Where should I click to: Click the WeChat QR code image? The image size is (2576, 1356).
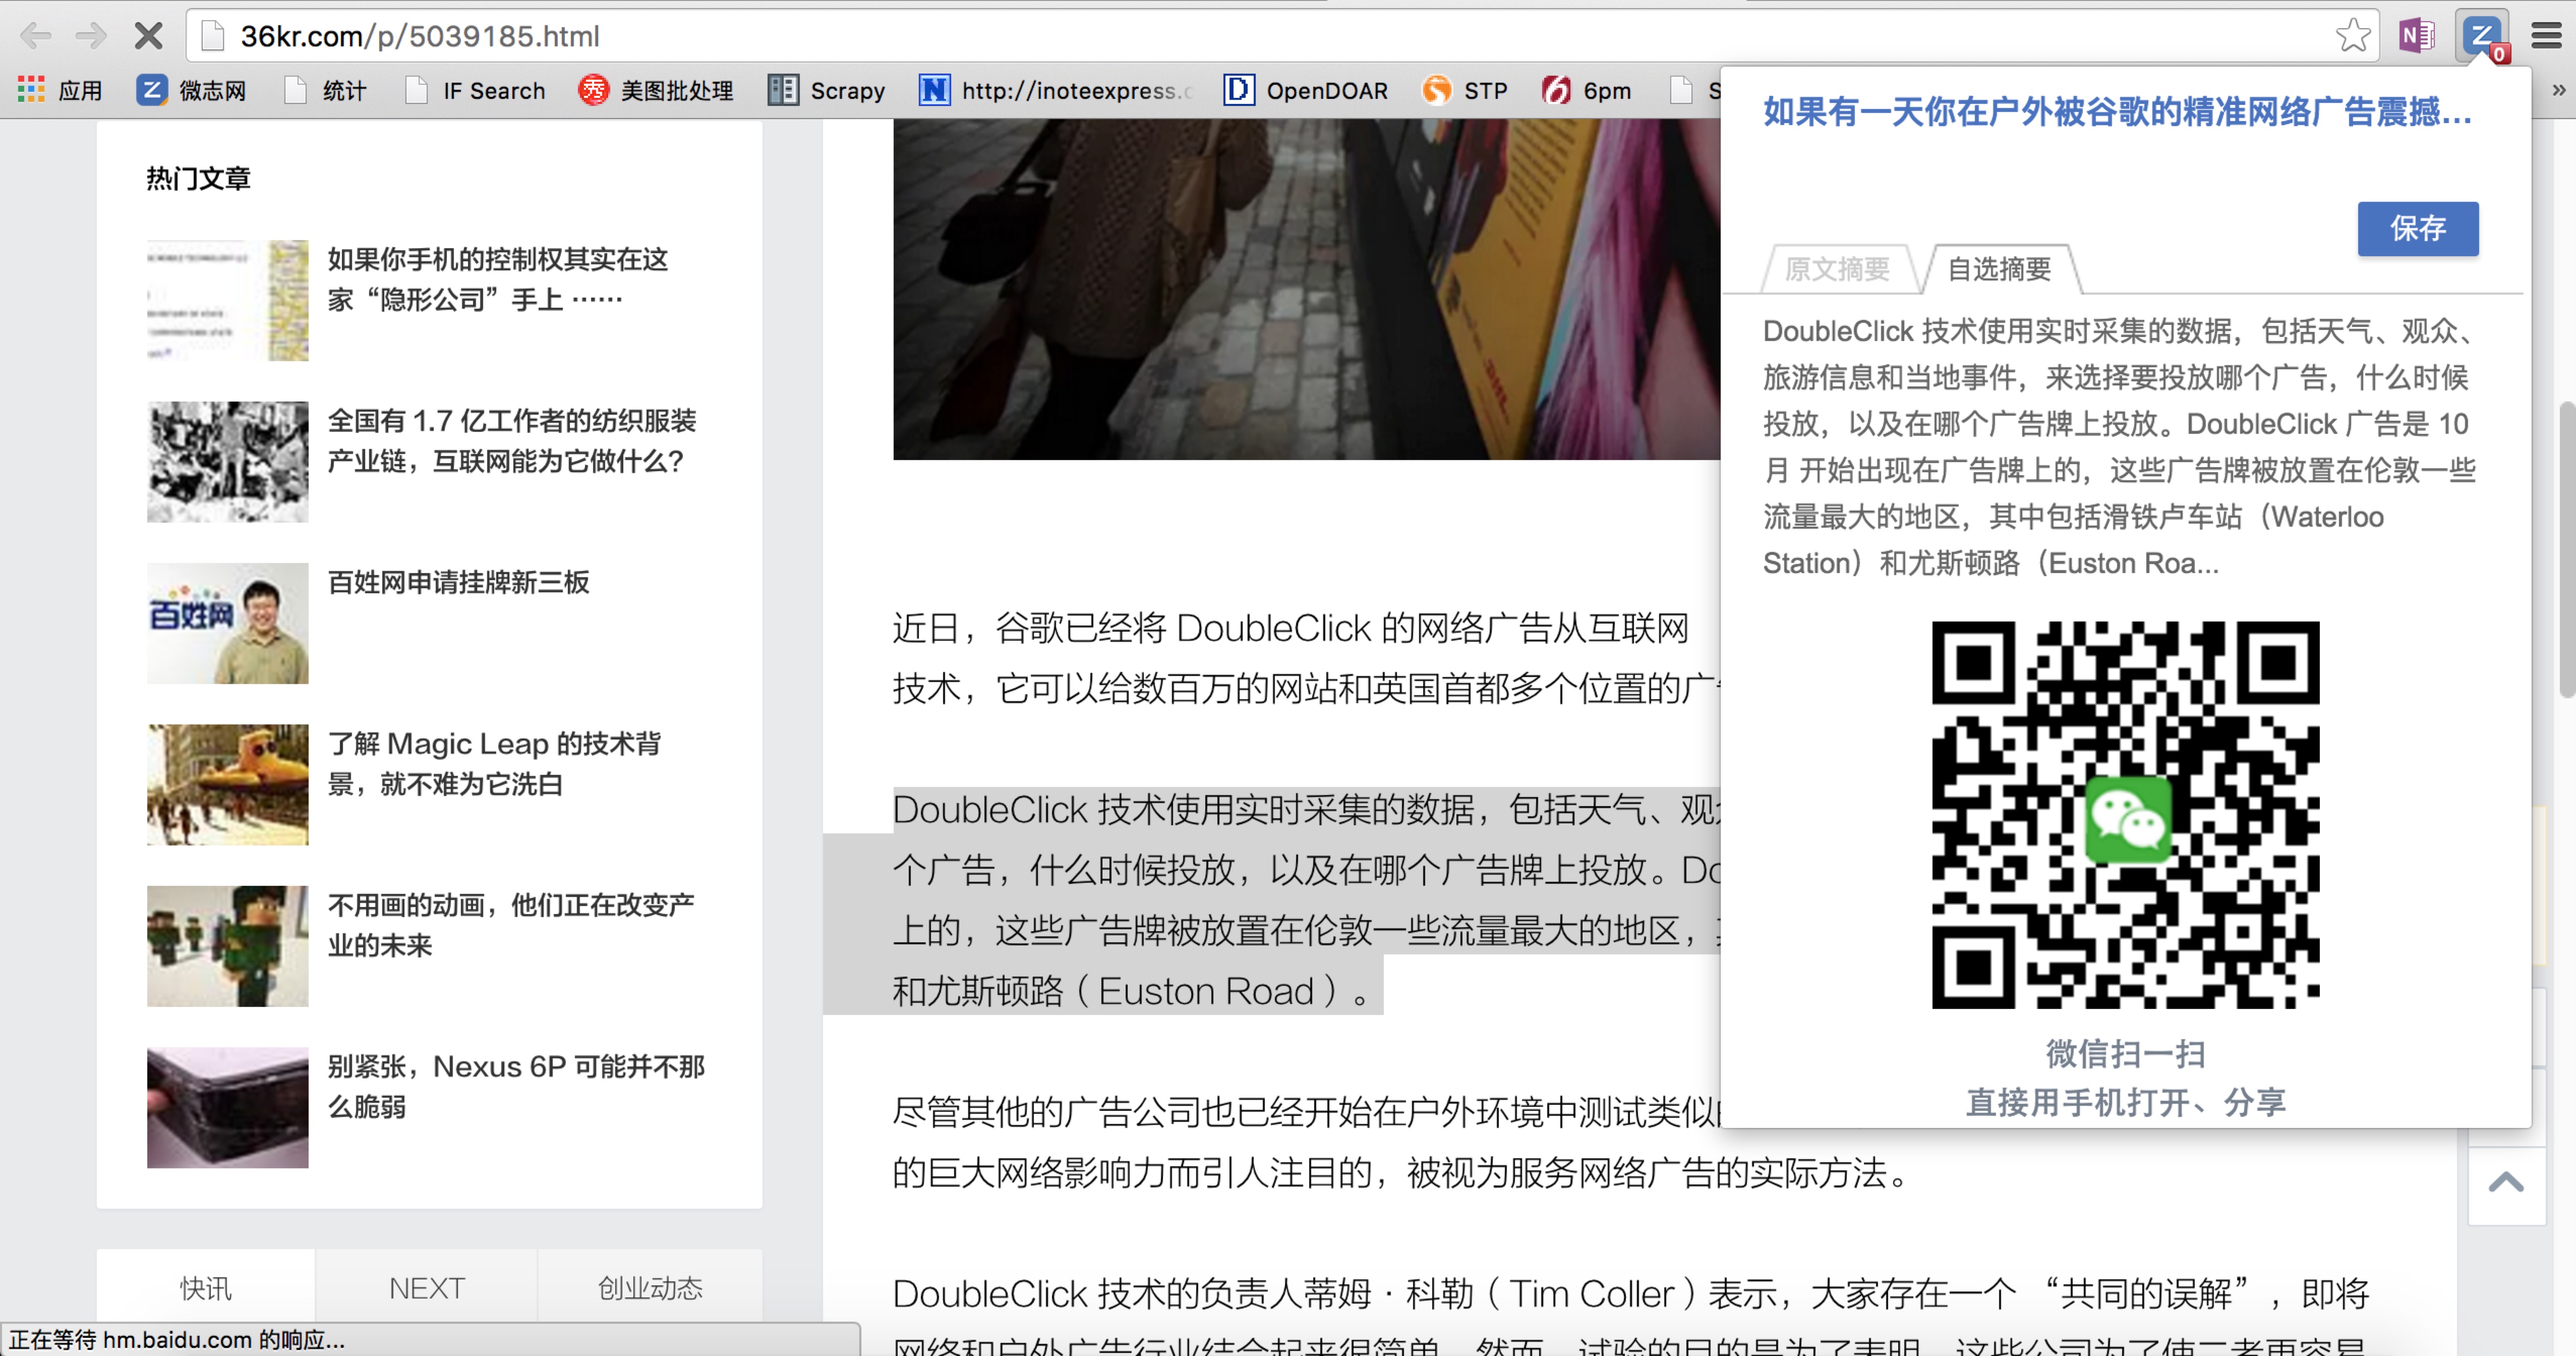2125,815
